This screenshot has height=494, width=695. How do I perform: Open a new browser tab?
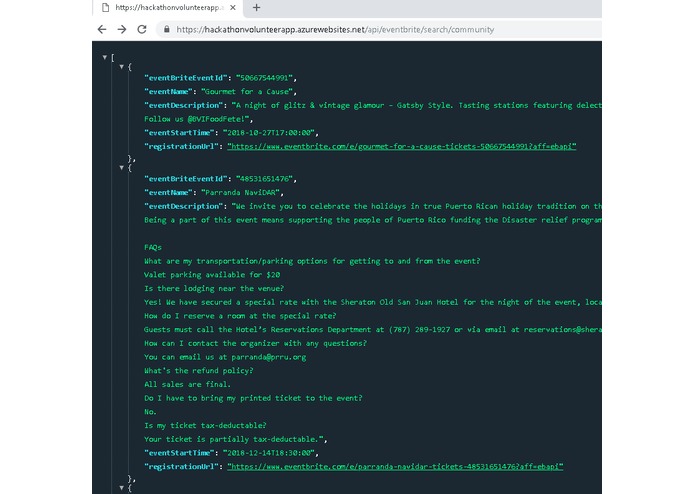point(256,8)
